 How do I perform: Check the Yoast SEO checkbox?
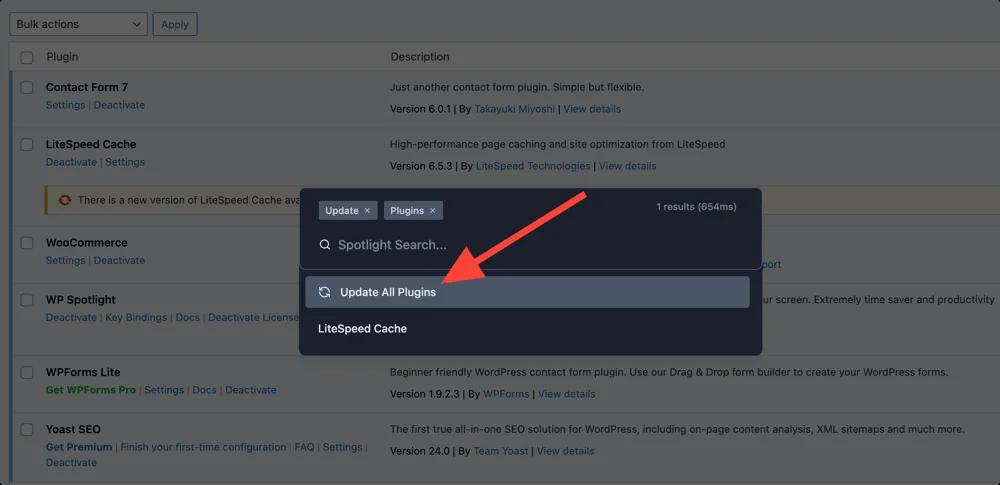pos(27,429)
